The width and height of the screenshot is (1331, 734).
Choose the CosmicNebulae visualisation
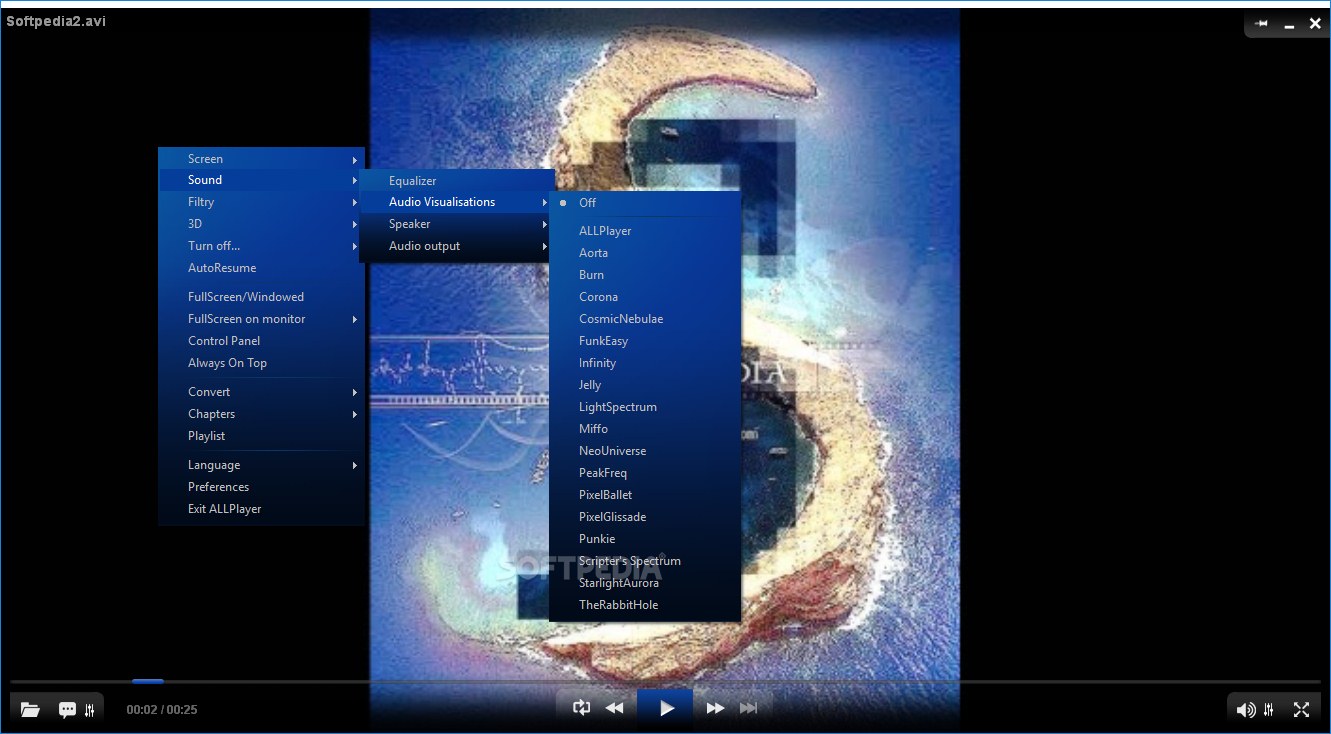point(620,319)
